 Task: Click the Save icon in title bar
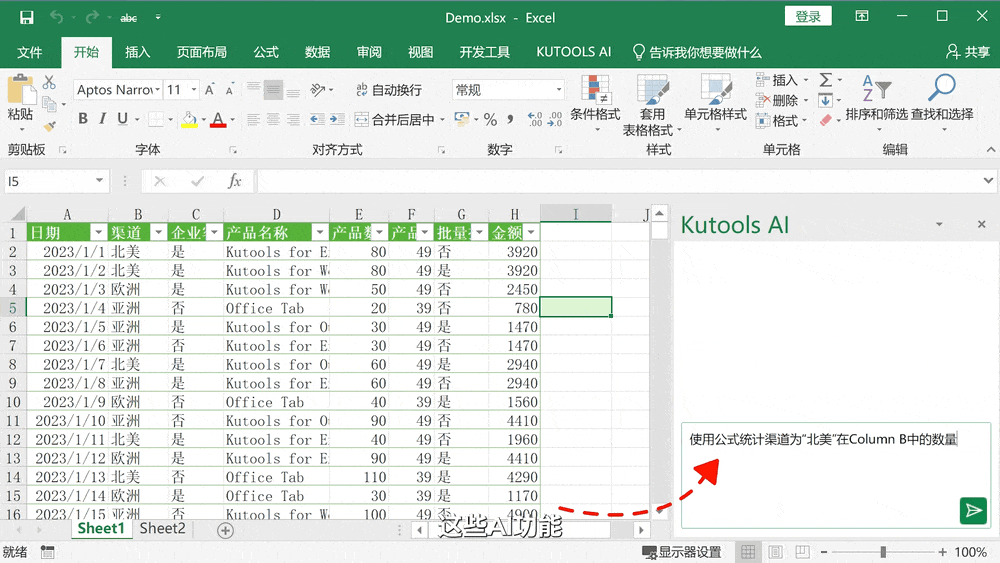pos(26,17)
